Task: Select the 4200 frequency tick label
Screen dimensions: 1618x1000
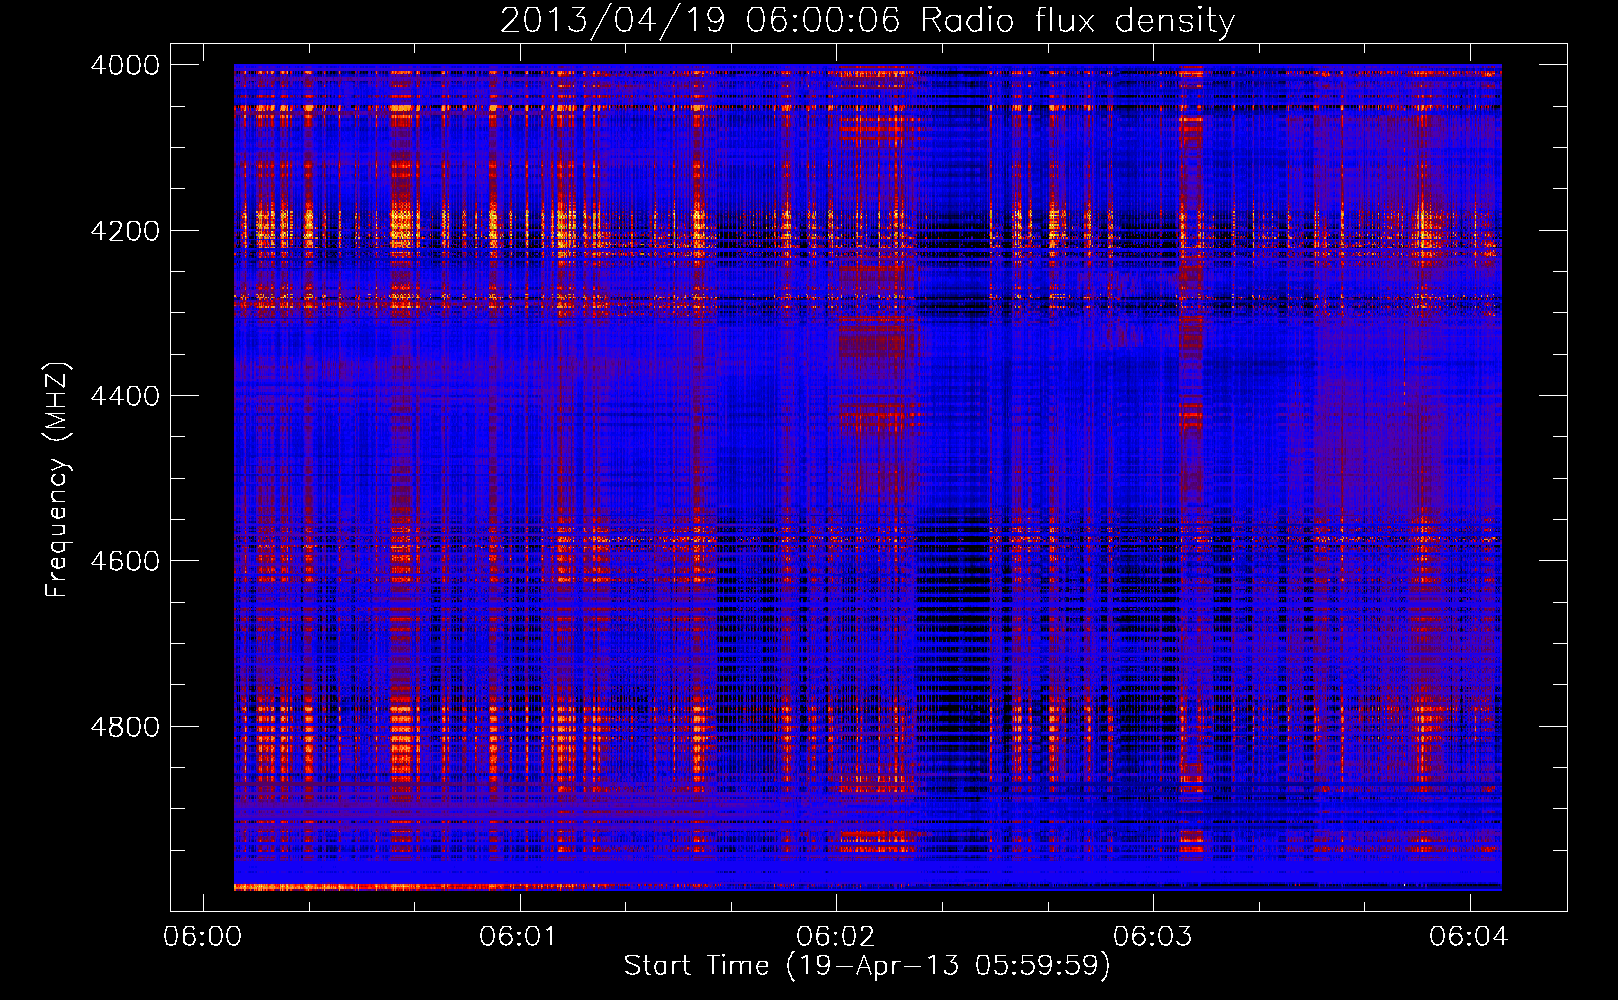Action: (x=125, y=231)
